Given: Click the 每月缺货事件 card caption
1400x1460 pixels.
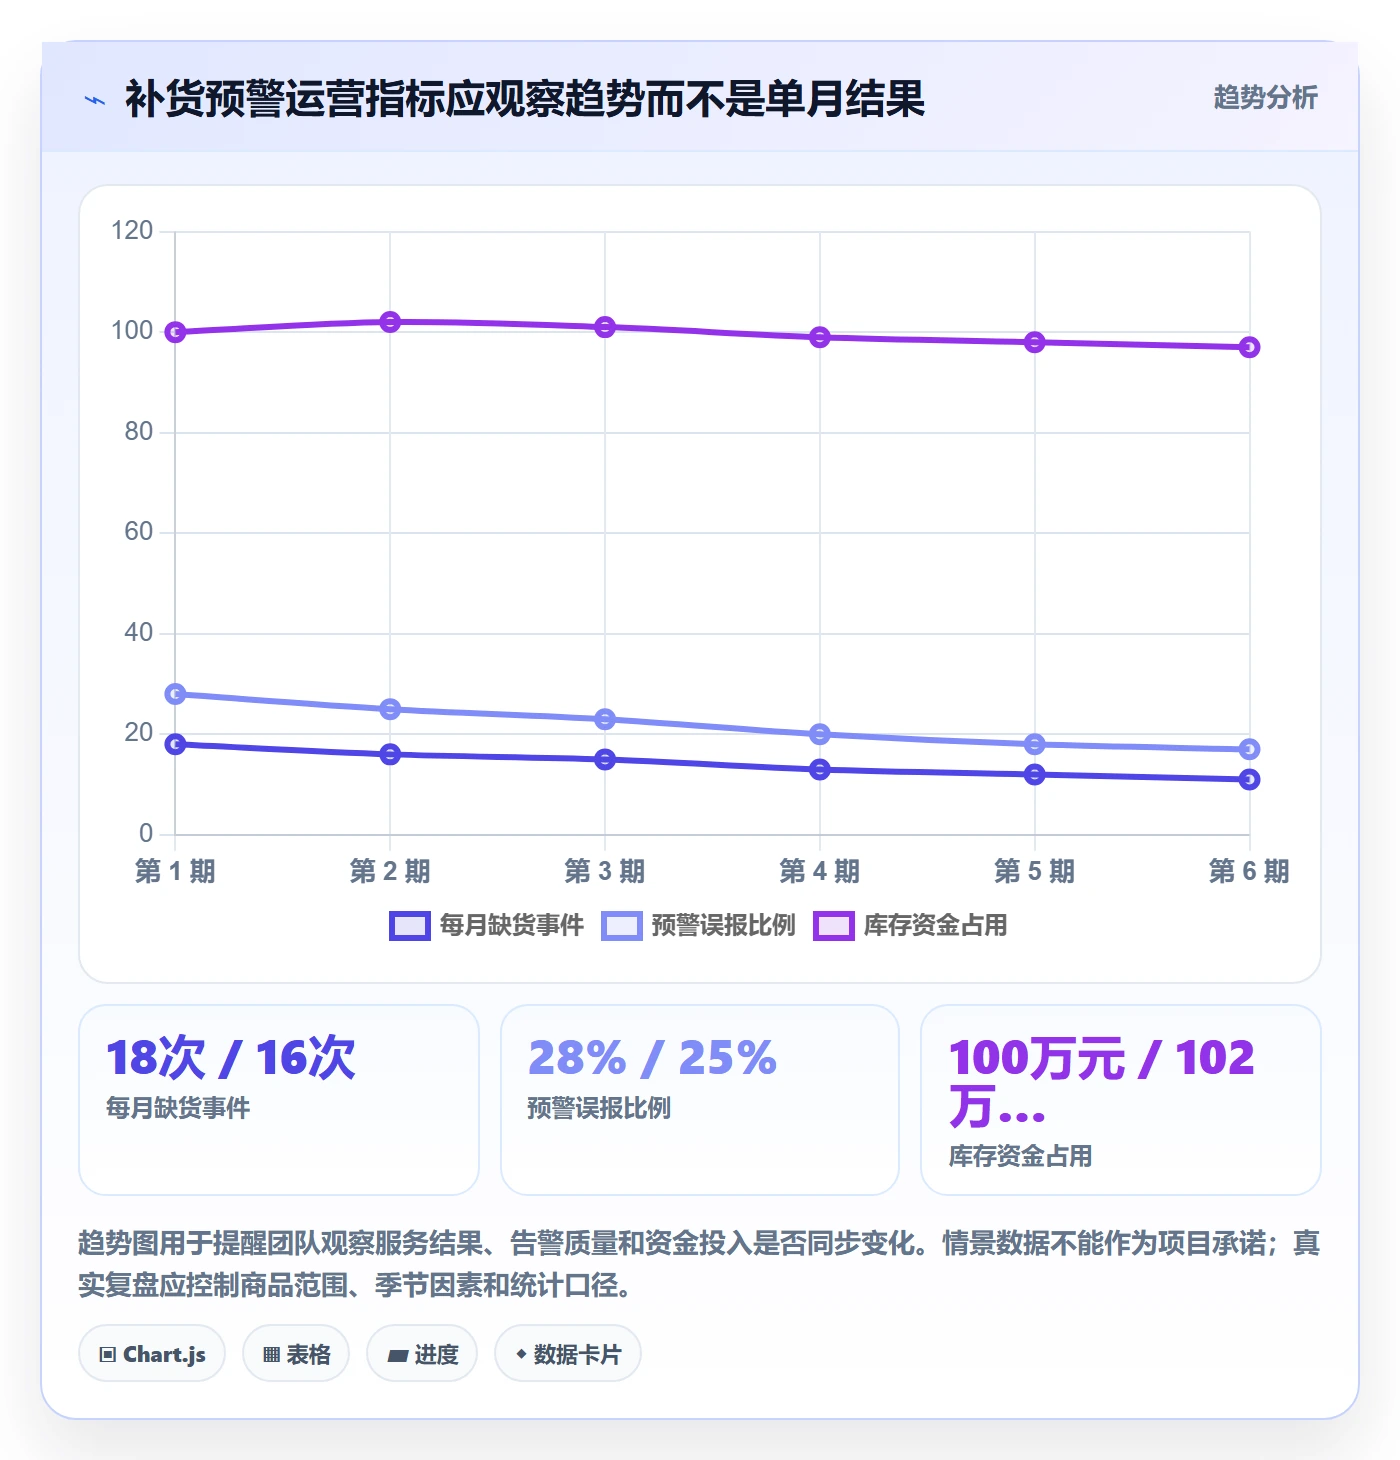Looking at the screenshot, I should click(178, 1108).
